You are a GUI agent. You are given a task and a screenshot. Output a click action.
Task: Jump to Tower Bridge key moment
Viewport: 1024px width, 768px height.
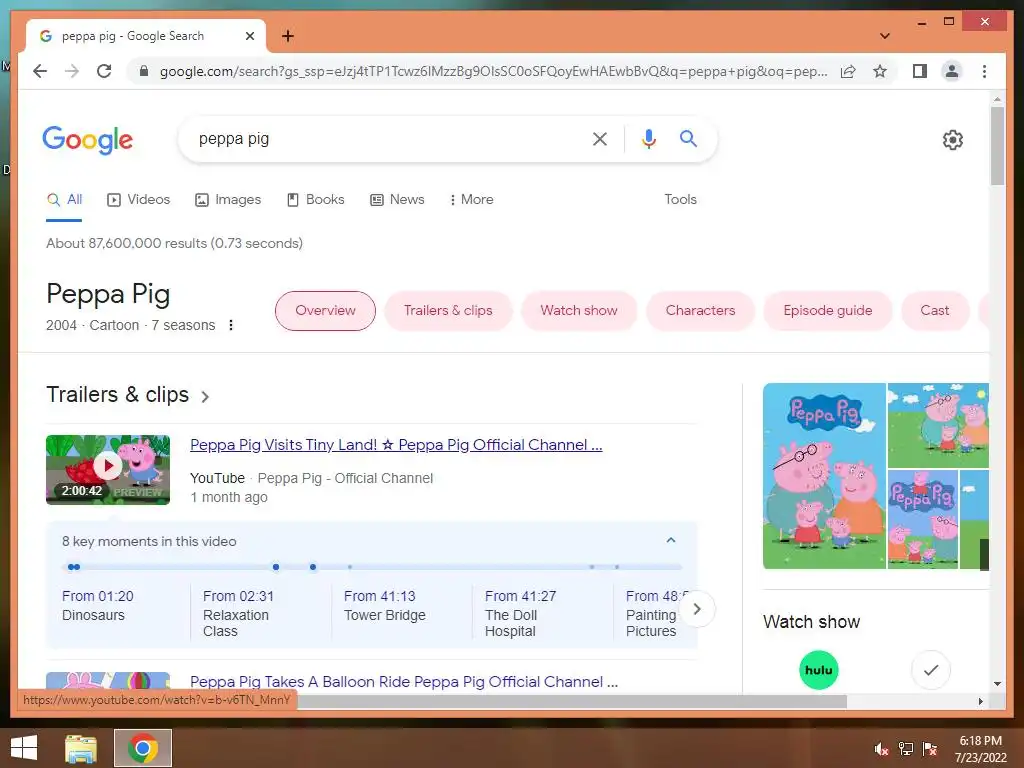385,605
